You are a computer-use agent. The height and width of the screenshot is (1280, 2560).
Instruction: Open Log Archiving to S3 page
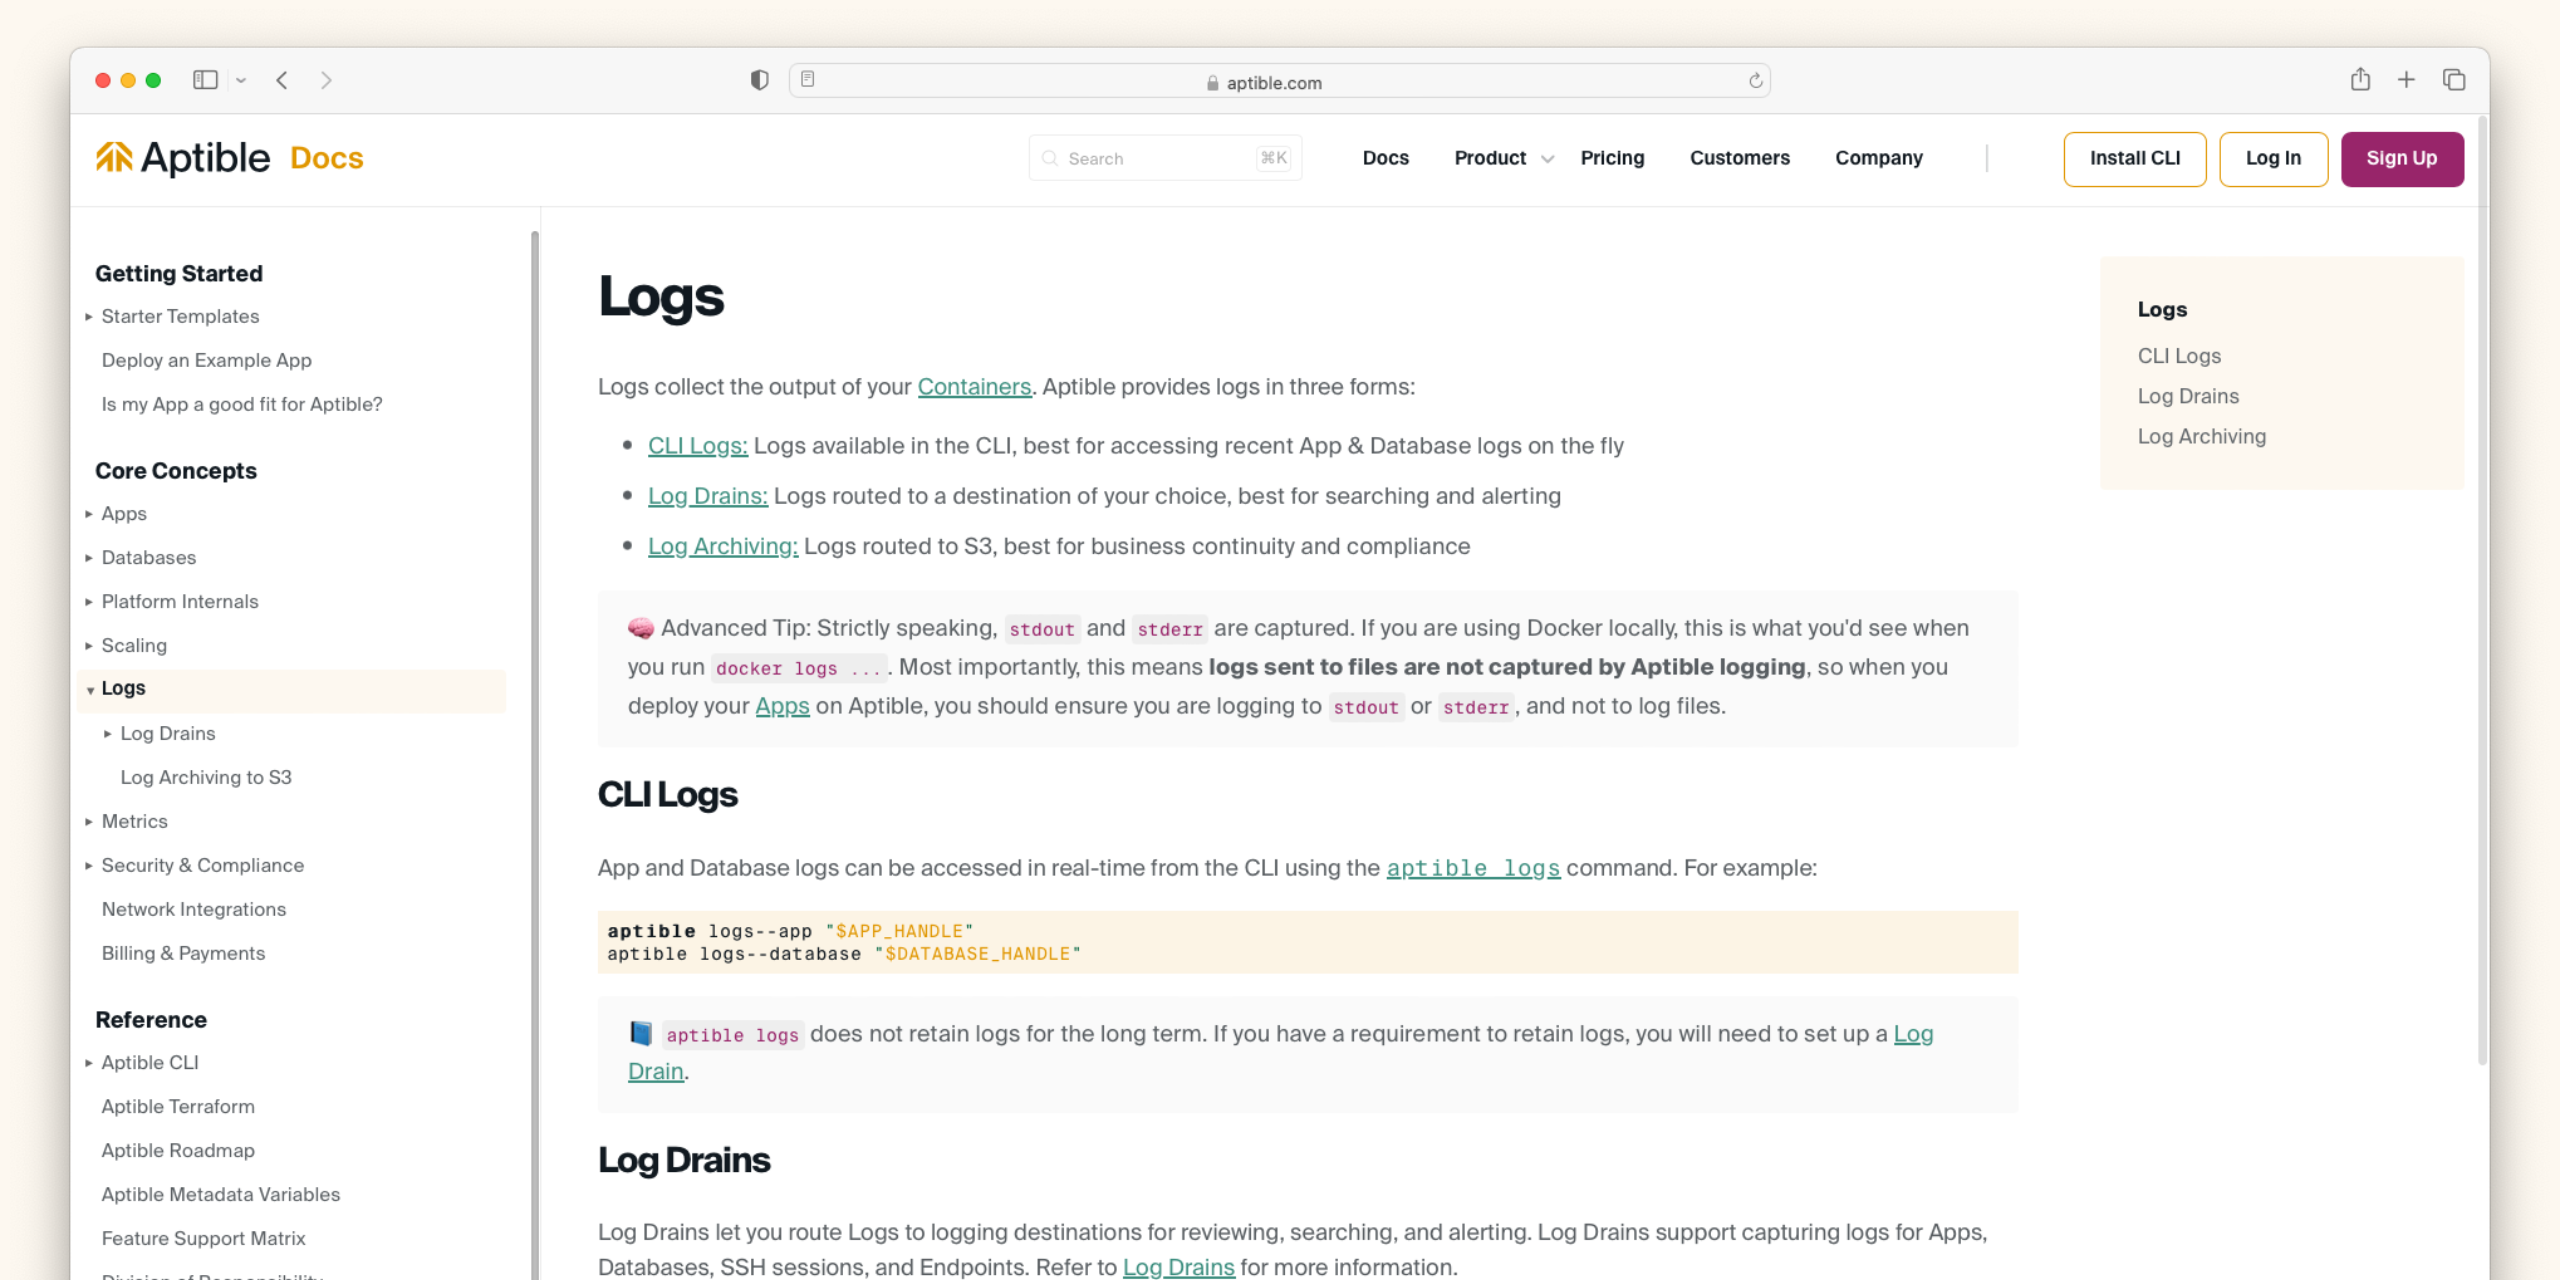[205, 777]
